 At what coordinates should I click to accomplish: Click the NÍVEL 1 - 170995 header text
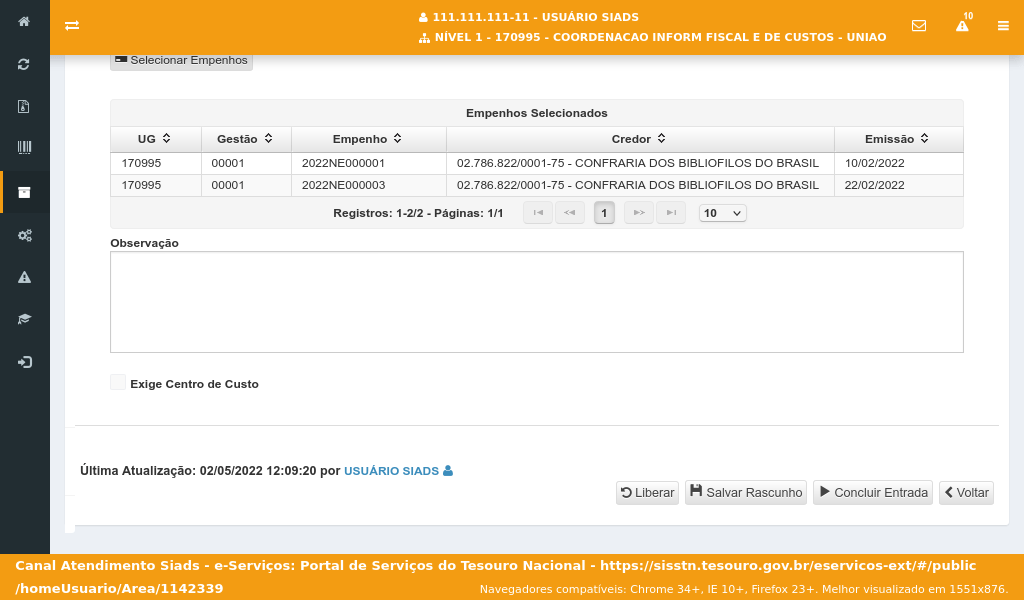coord(660,37)
